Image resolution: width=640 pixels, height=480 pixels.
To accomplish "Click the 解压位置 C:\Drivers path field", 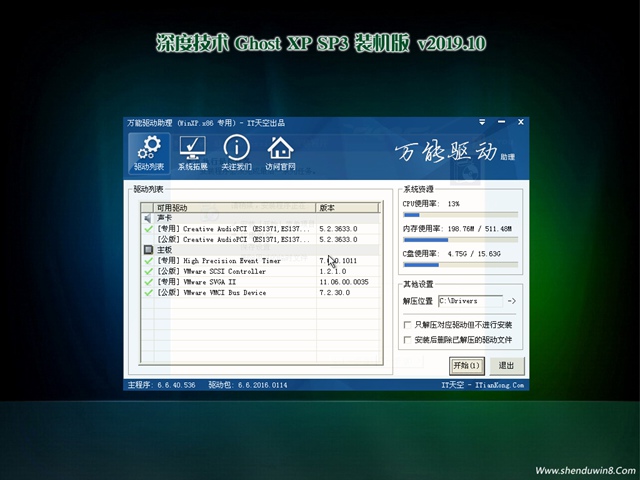I will click(x=471, y=300).
